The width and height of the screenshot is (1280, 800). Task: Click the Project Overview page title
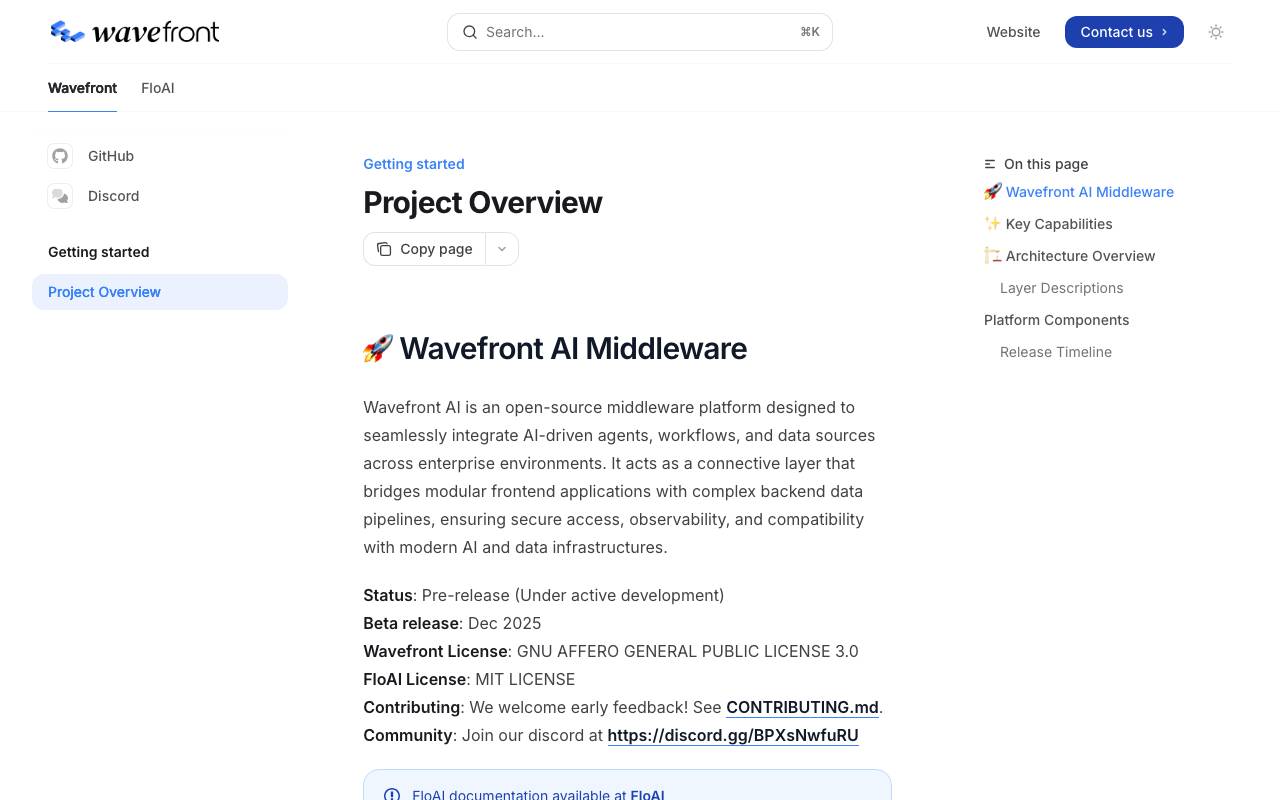(483, 202)
